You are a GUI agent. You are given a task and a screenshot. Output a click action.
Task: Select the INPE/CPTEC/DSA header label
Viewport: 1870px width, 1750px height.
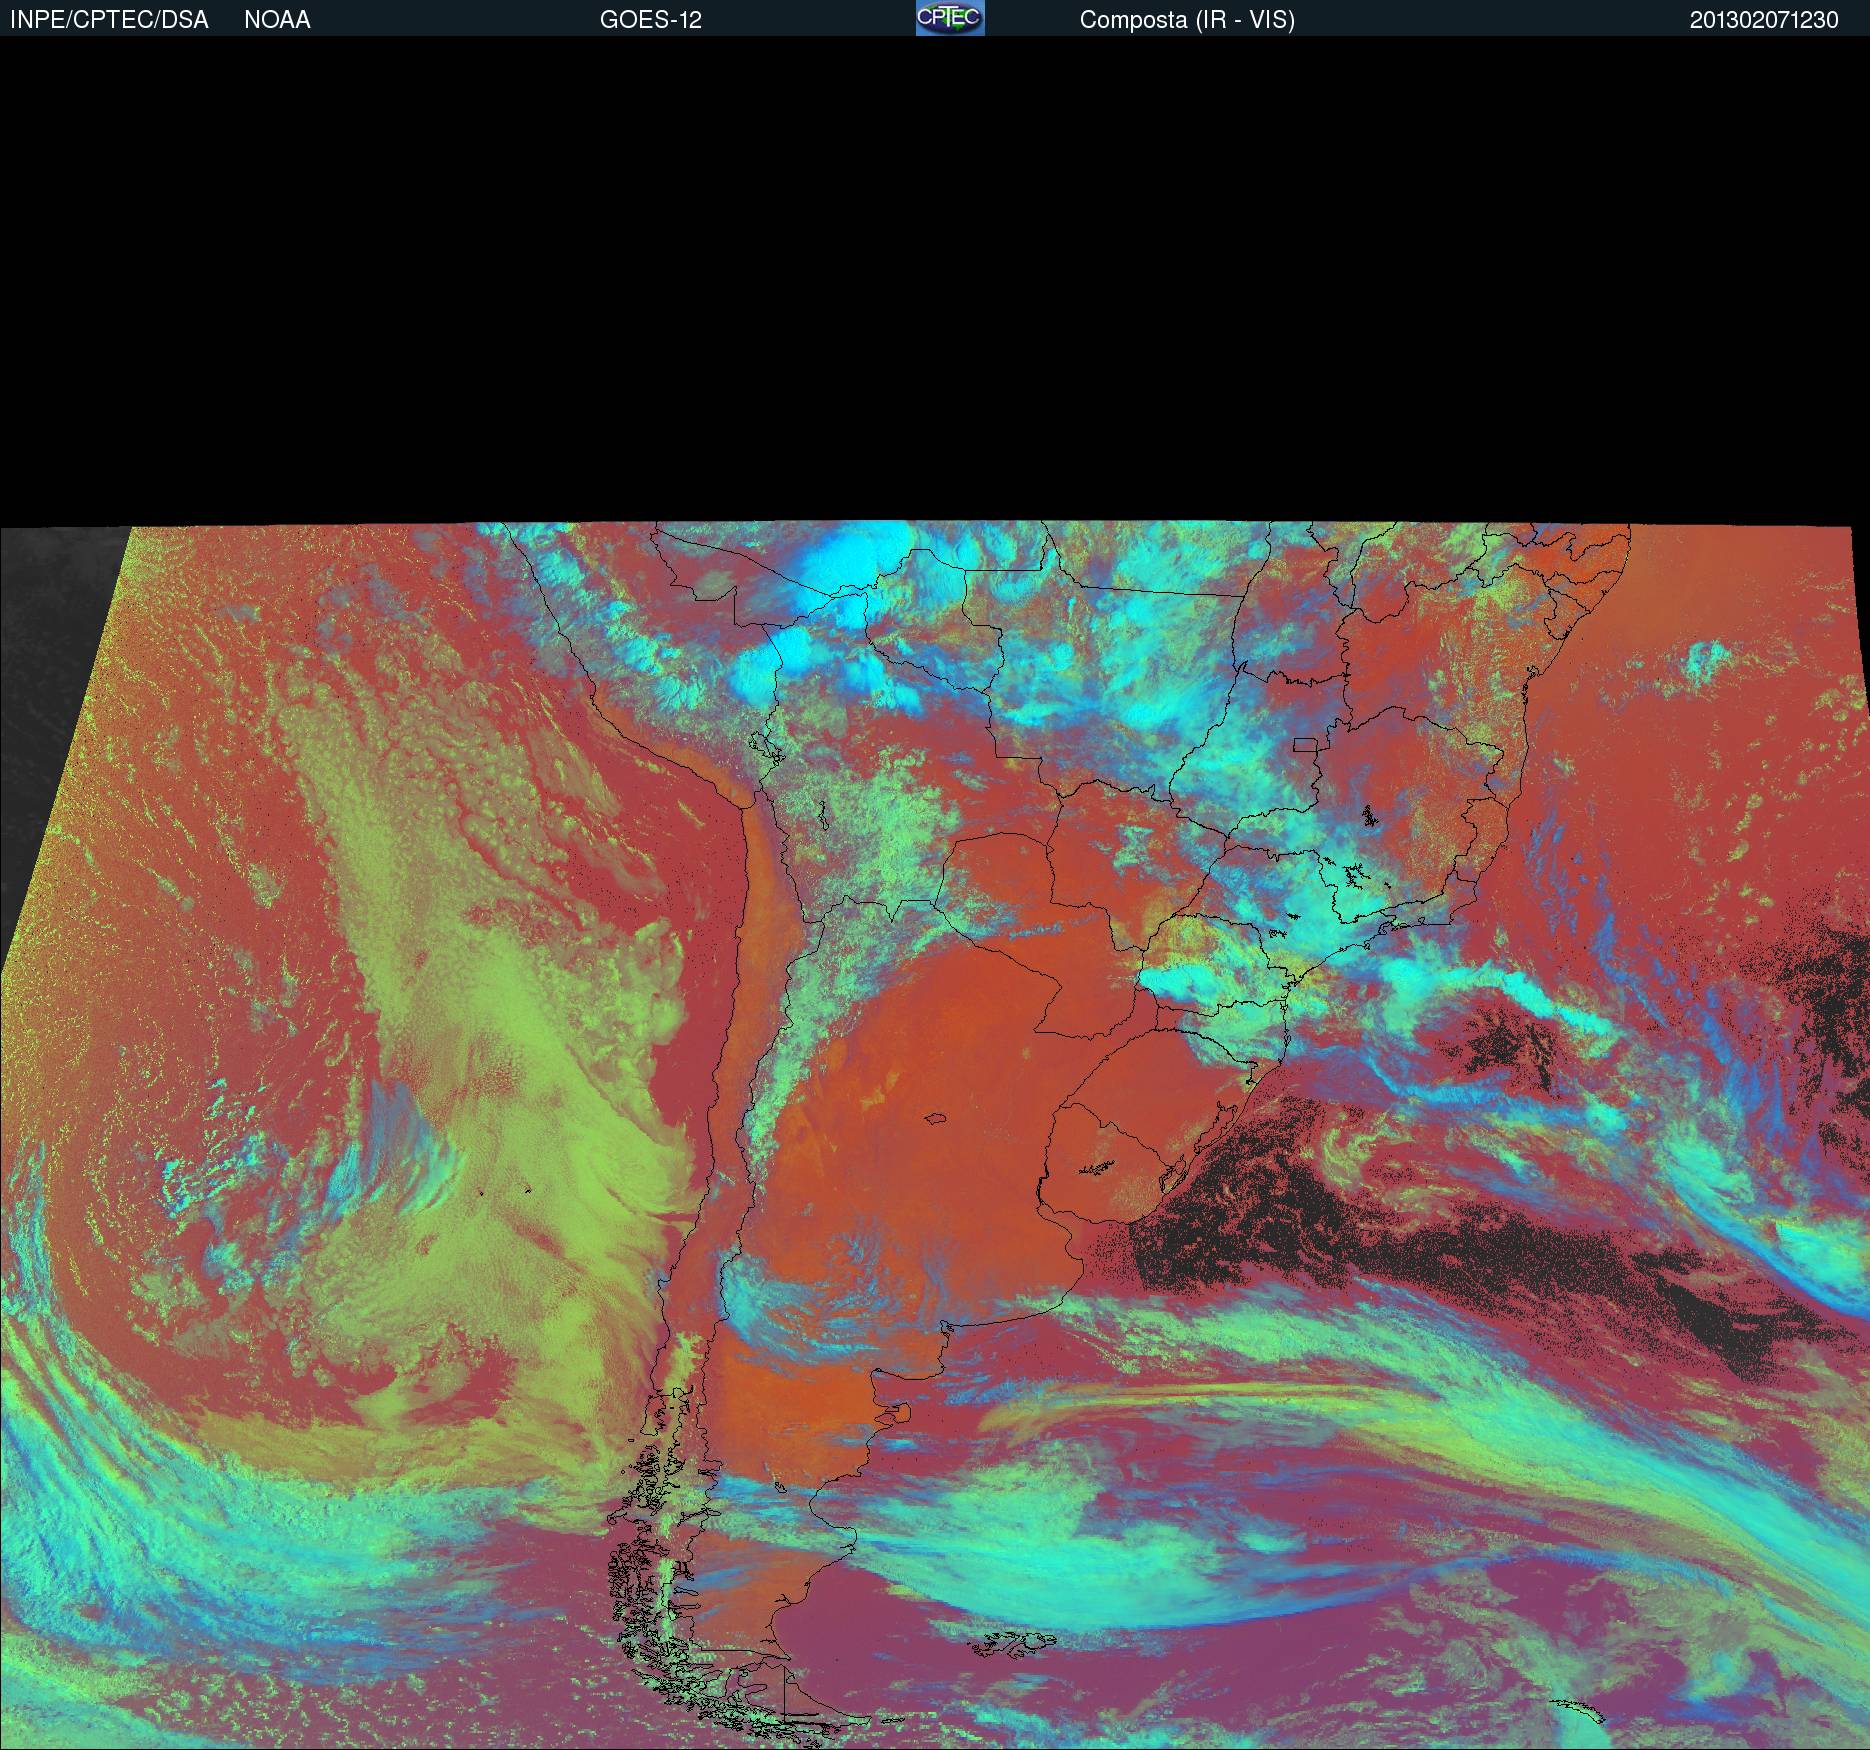pos(109,20)
